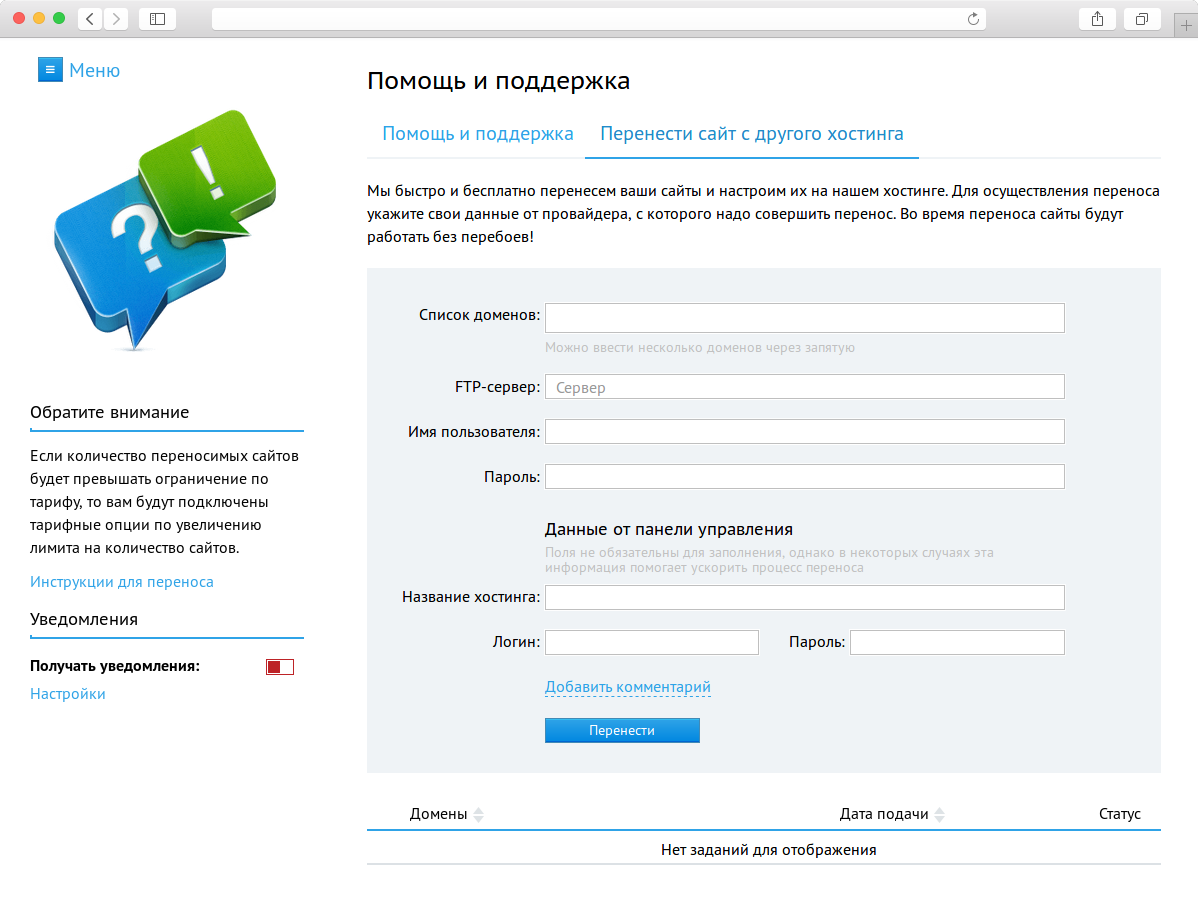Click the help speech bubbles illustration
This screenshot has width=1198, height=915.
point(166,229)
